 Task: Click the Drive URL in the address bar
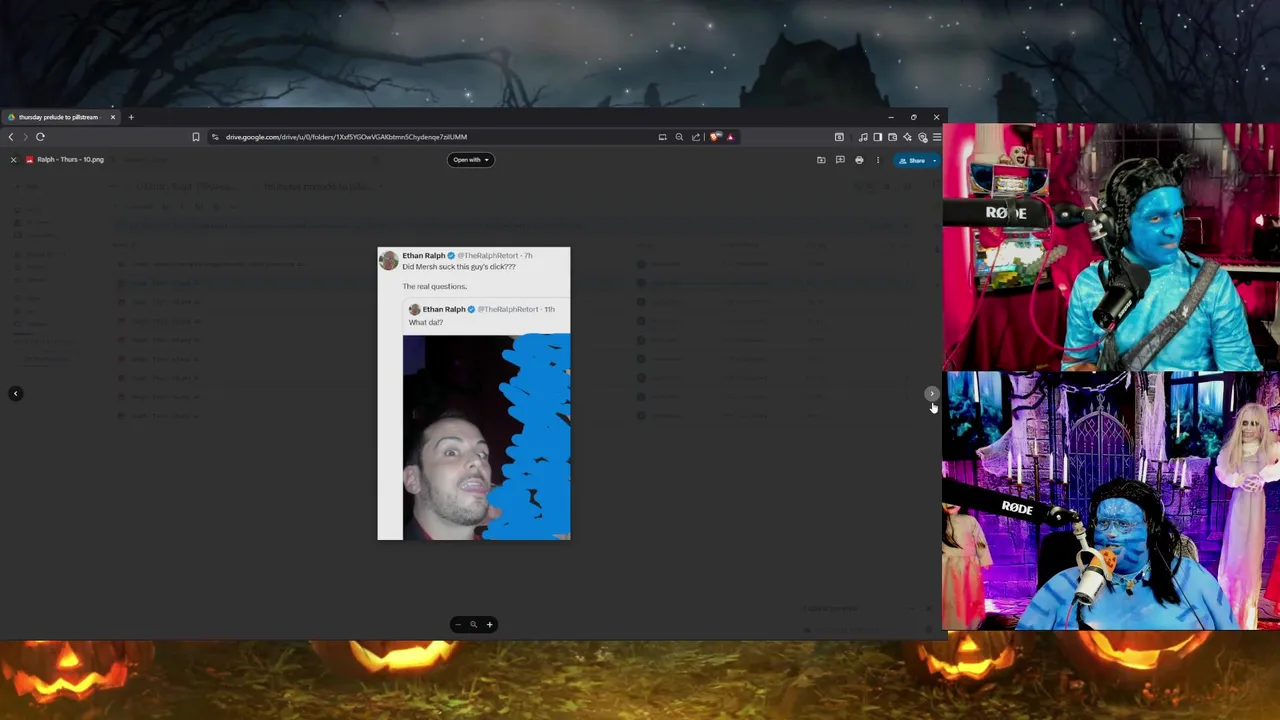click(x=346, y=137)
